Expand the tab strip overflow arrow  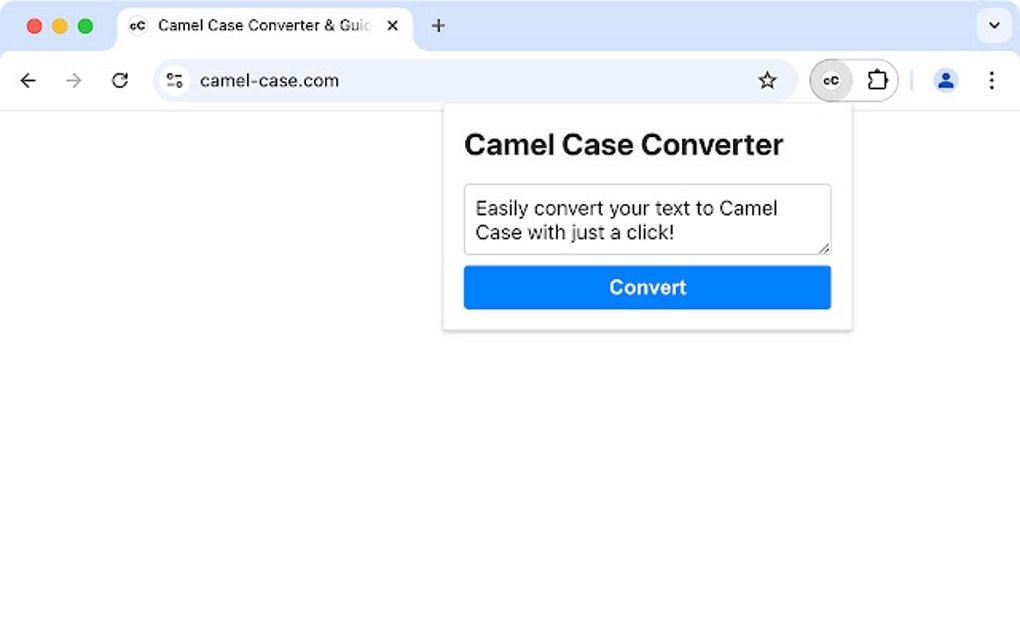point(995,26)
